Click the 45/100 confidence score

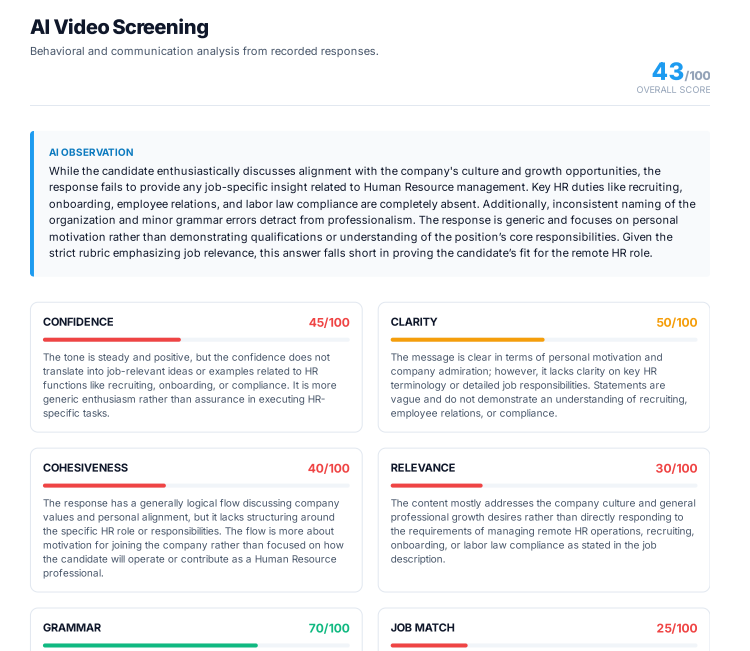point(329,322)
